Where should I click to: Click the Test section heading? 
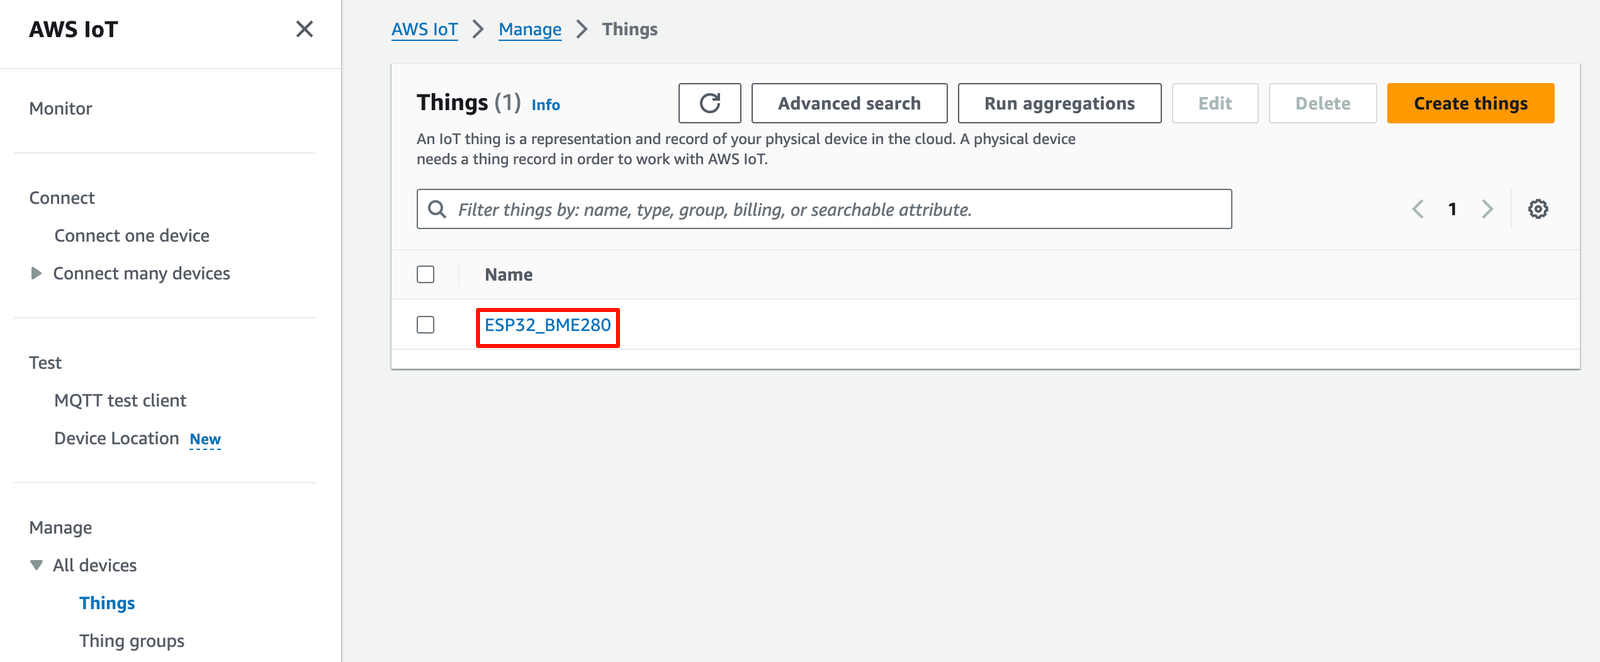click(45, 363)
